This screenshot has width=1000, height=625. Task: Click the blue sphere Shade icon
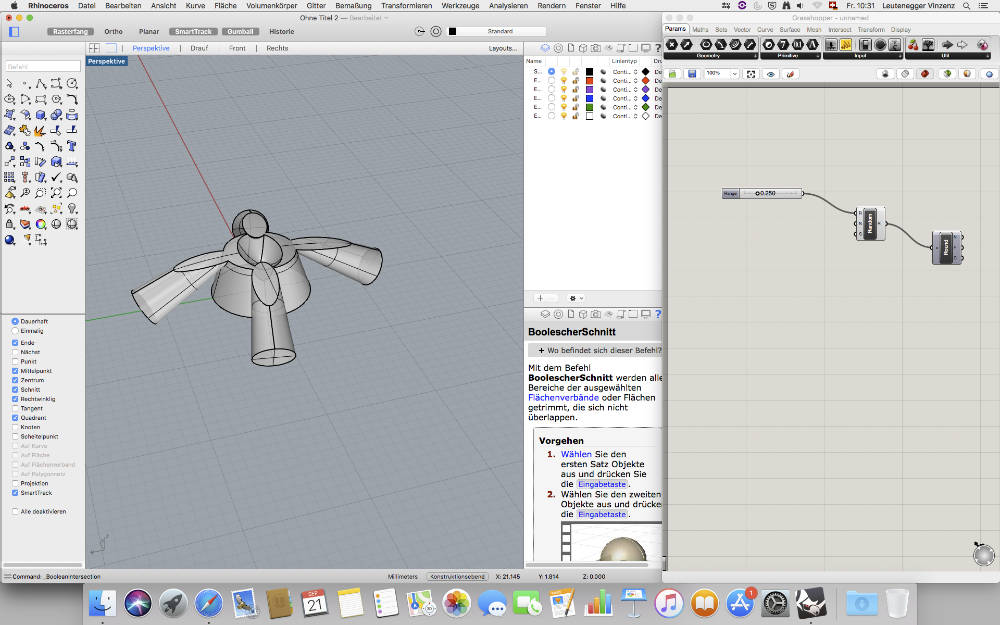tap(10, 240)
